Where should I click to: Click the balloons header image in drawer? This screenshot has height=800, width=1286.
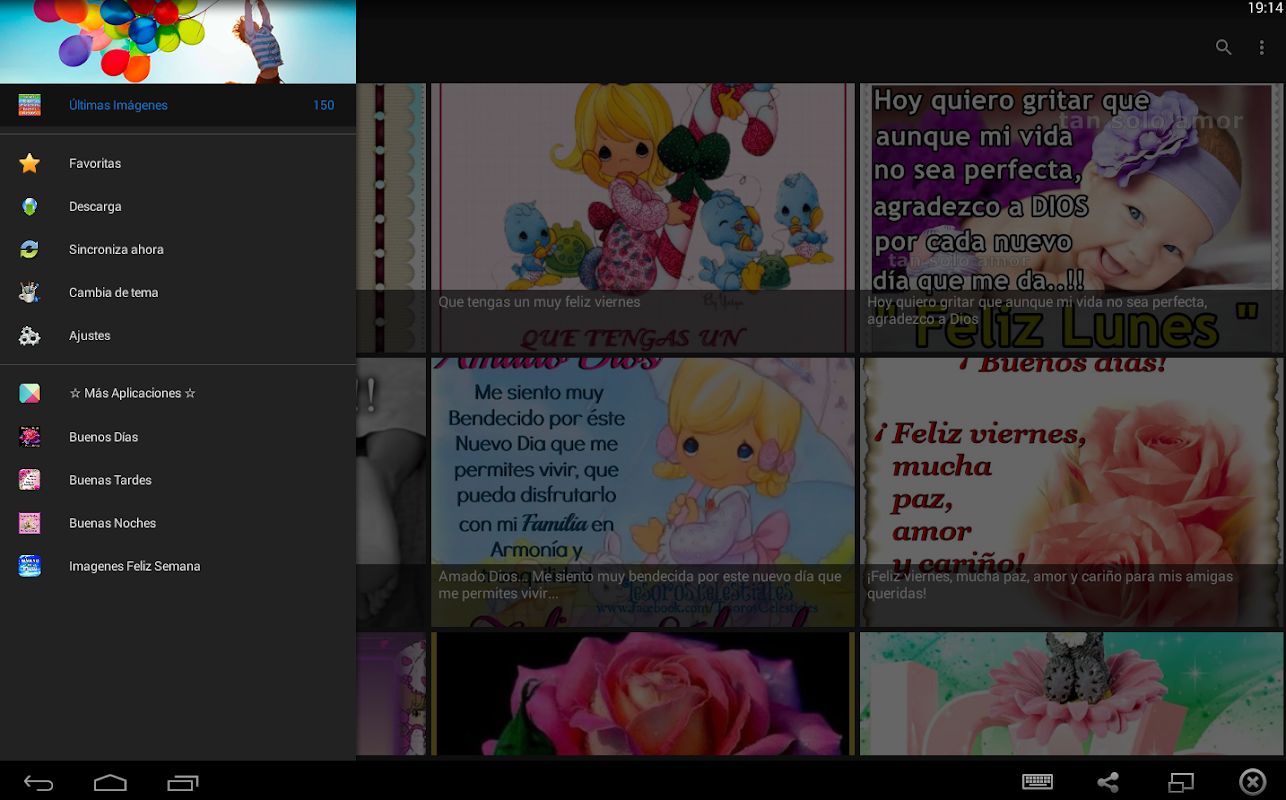point(178,42)
